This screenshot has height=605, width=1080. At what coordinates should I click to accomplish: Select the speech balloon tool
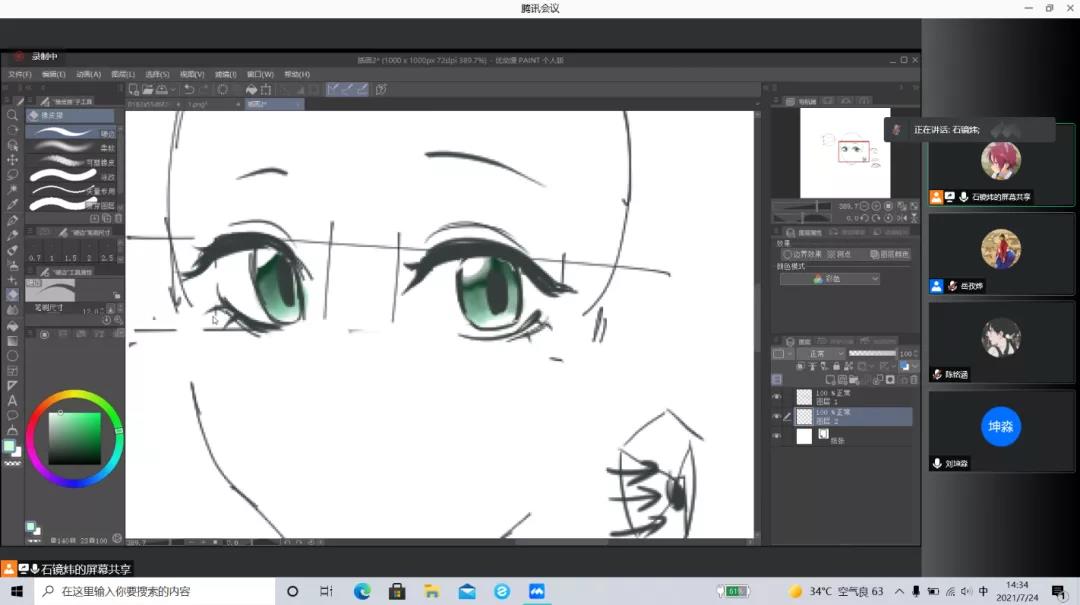pos(12,415)
